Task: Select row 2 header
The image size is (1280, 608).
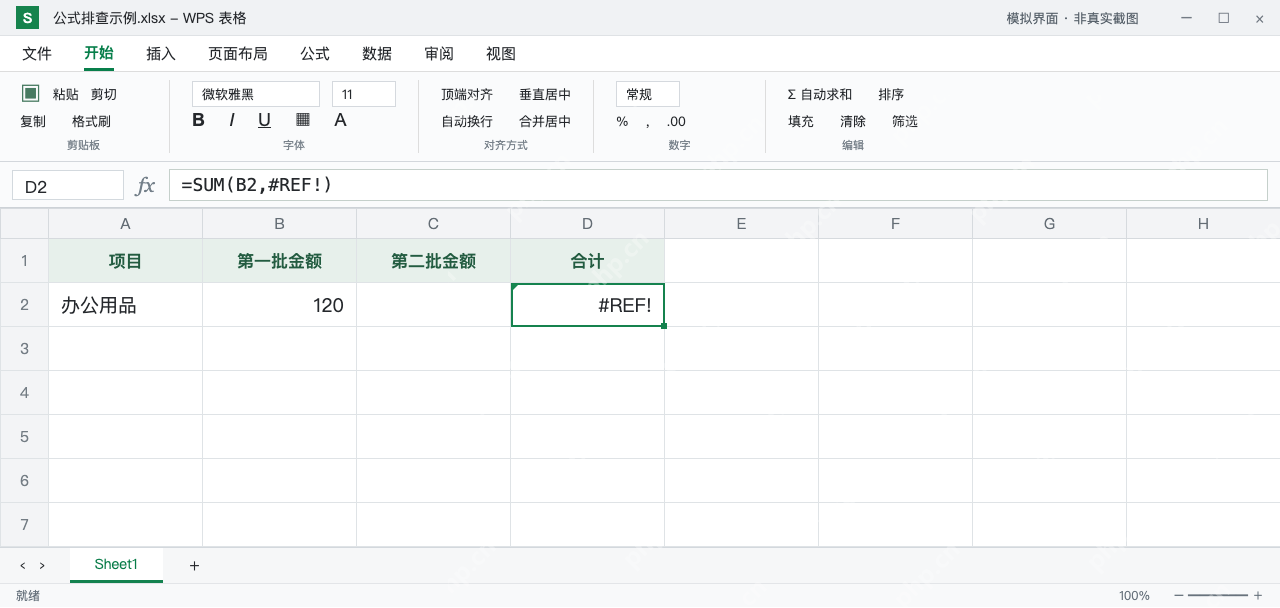Action: point(24,305)
